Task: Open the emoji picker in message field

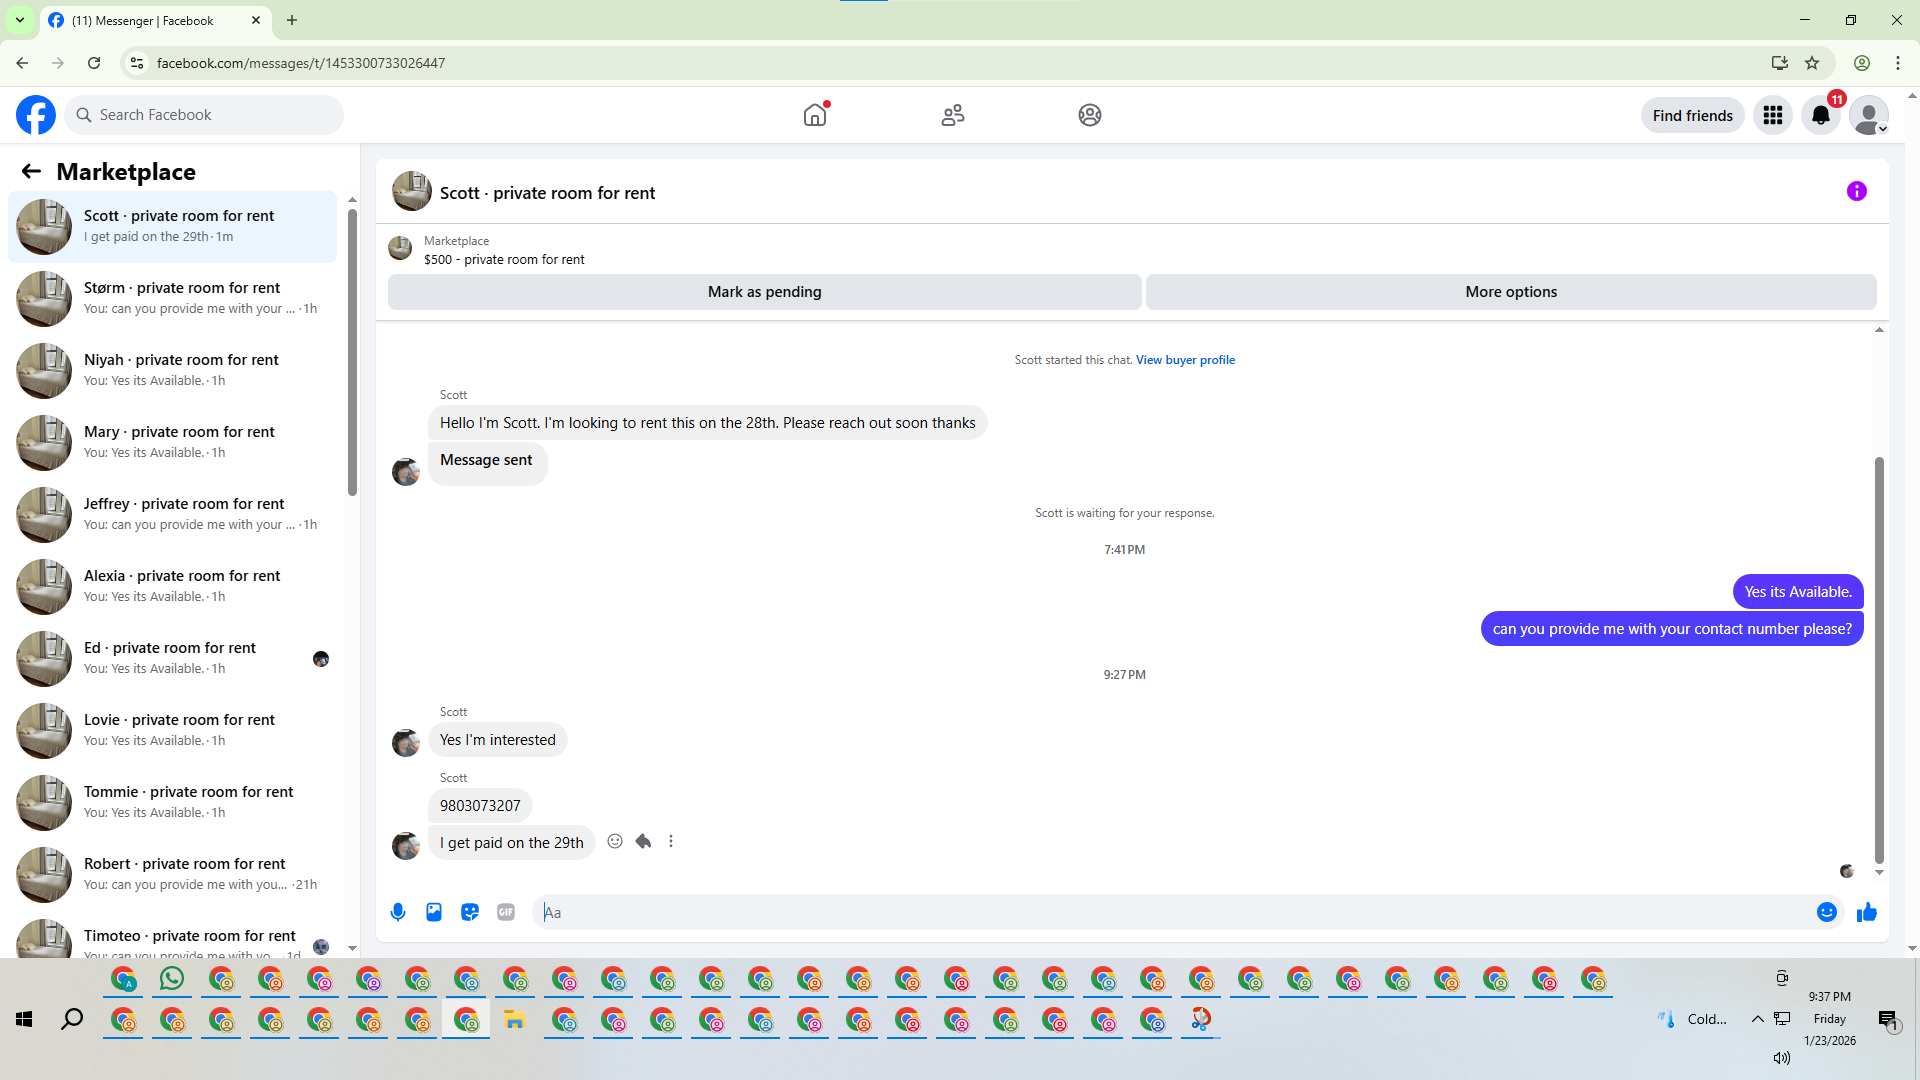Action: point(1826,912)
